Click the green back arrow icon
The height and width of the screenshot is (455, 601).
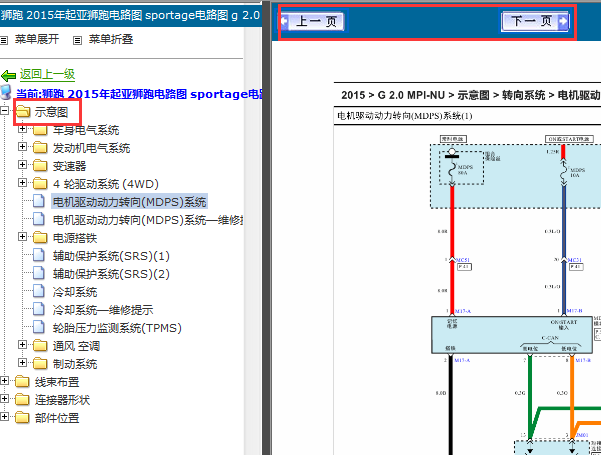[x=8, y=76]
